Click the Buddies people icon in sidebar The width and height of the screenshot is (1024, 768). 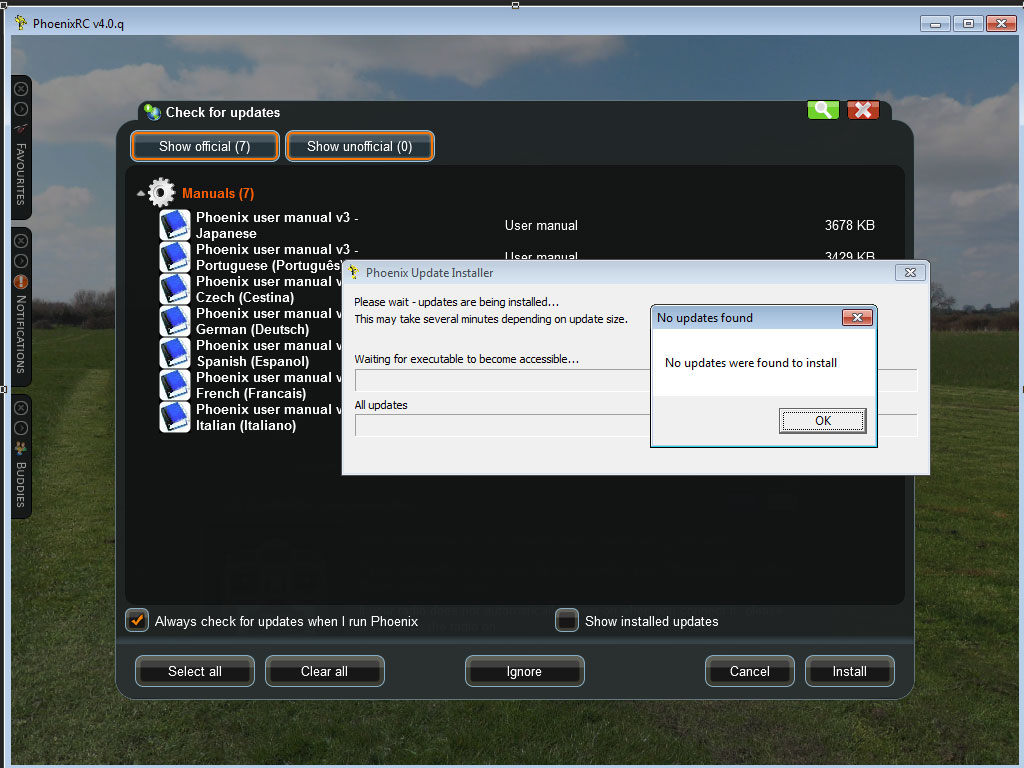[x=21, y=448]
